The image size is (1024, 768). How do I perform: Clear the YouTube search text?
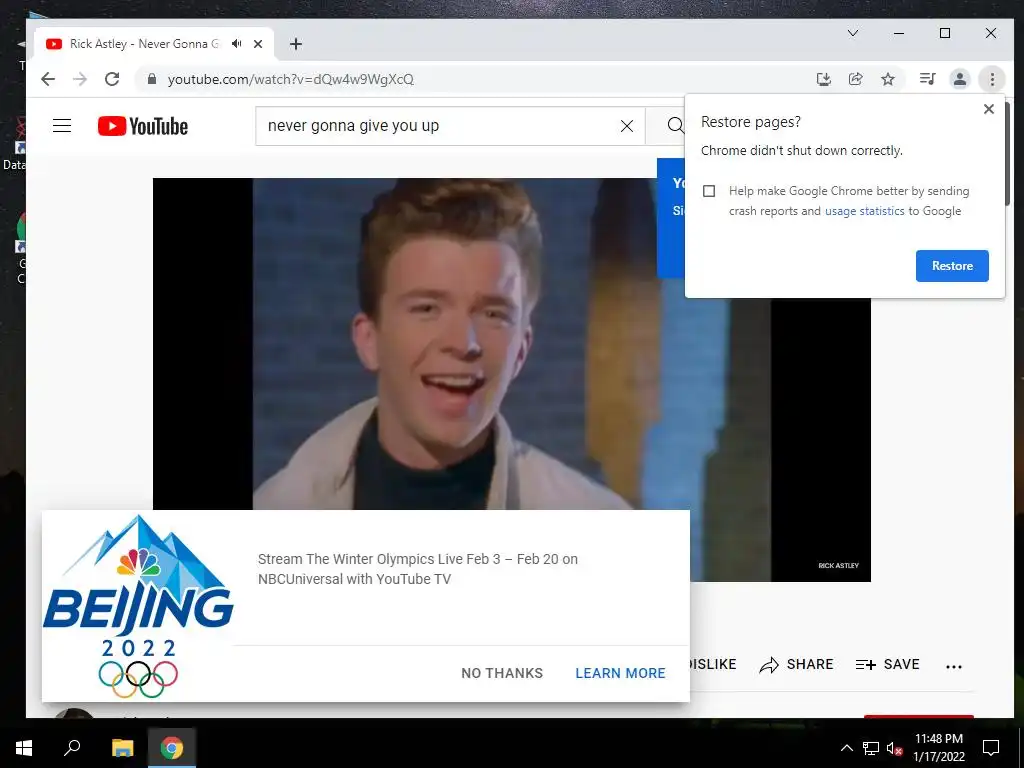627,126
